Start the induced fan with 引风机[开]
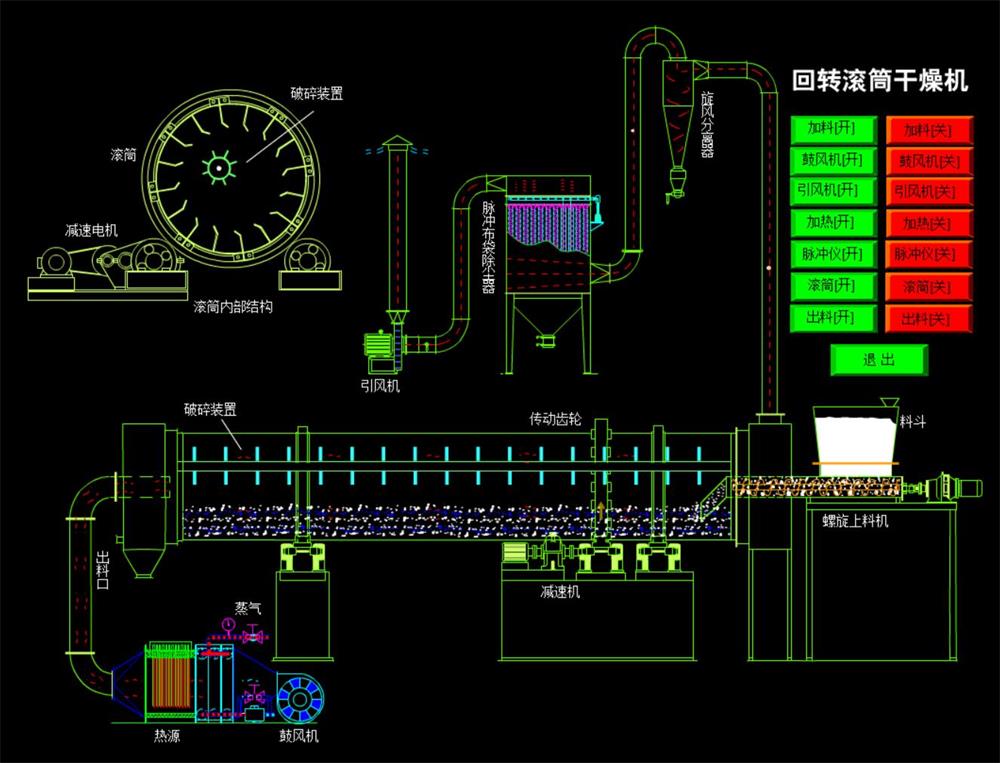1000x763 pixels. 833,192
